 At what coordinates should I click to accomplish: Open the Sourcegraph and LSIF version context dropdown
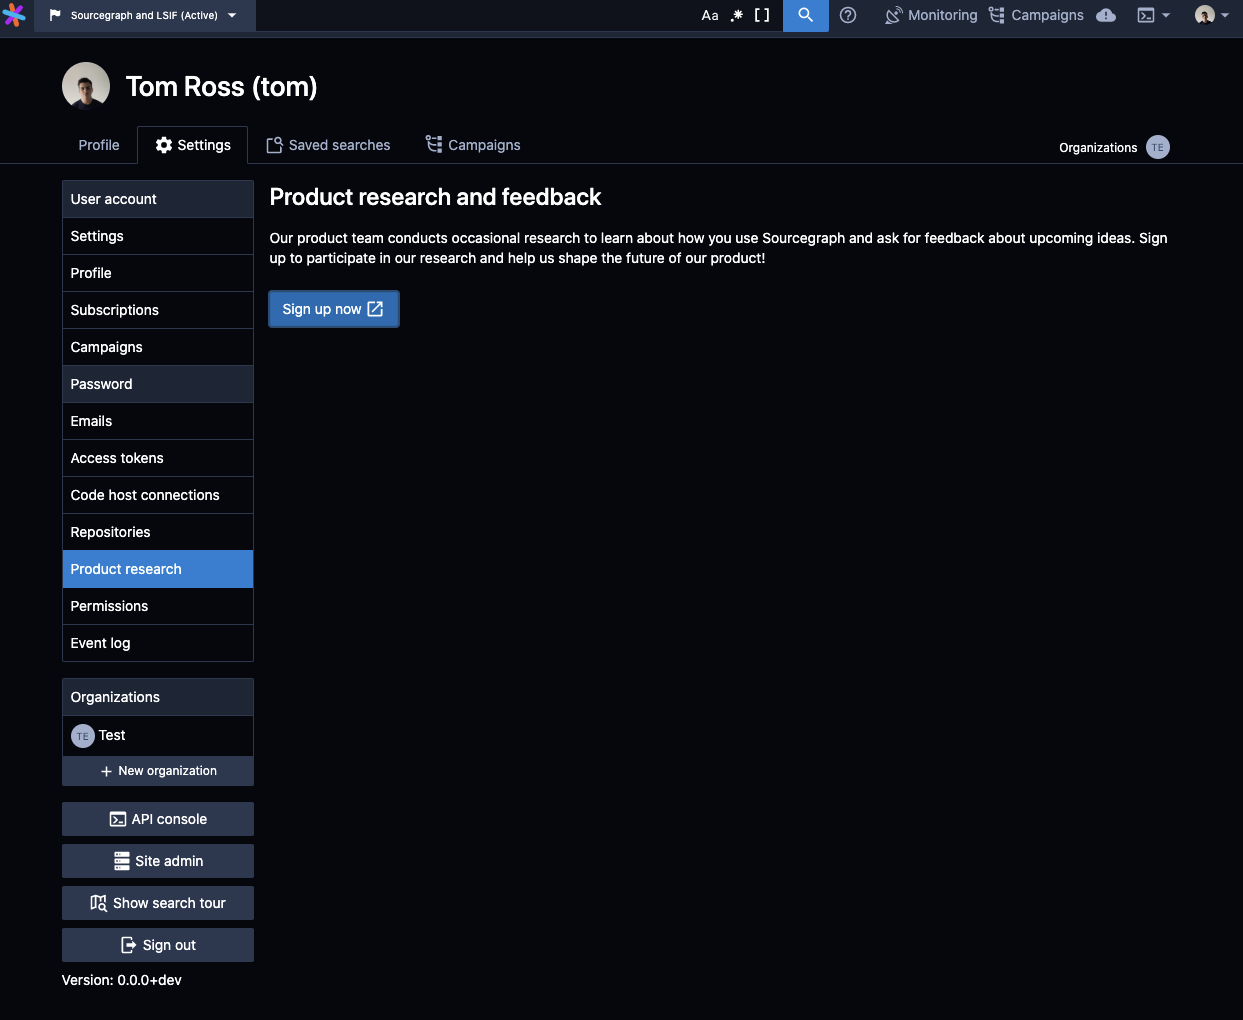(x=144, y=15)
